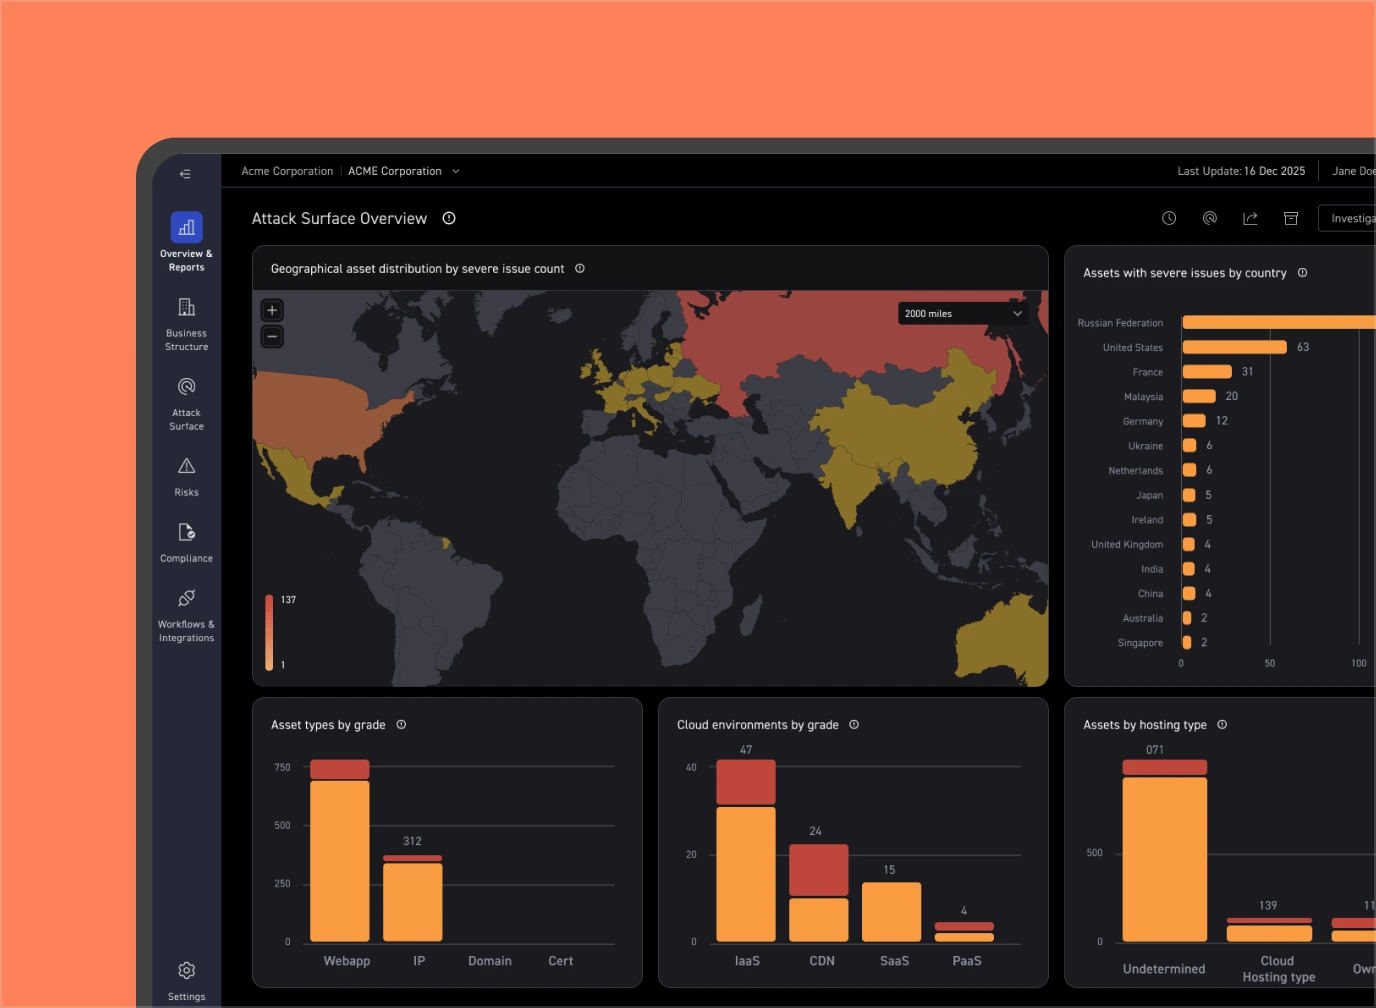Go to Business Structure section
The width and height of the screenshot is (1376, 1008).
pos(186,322)
